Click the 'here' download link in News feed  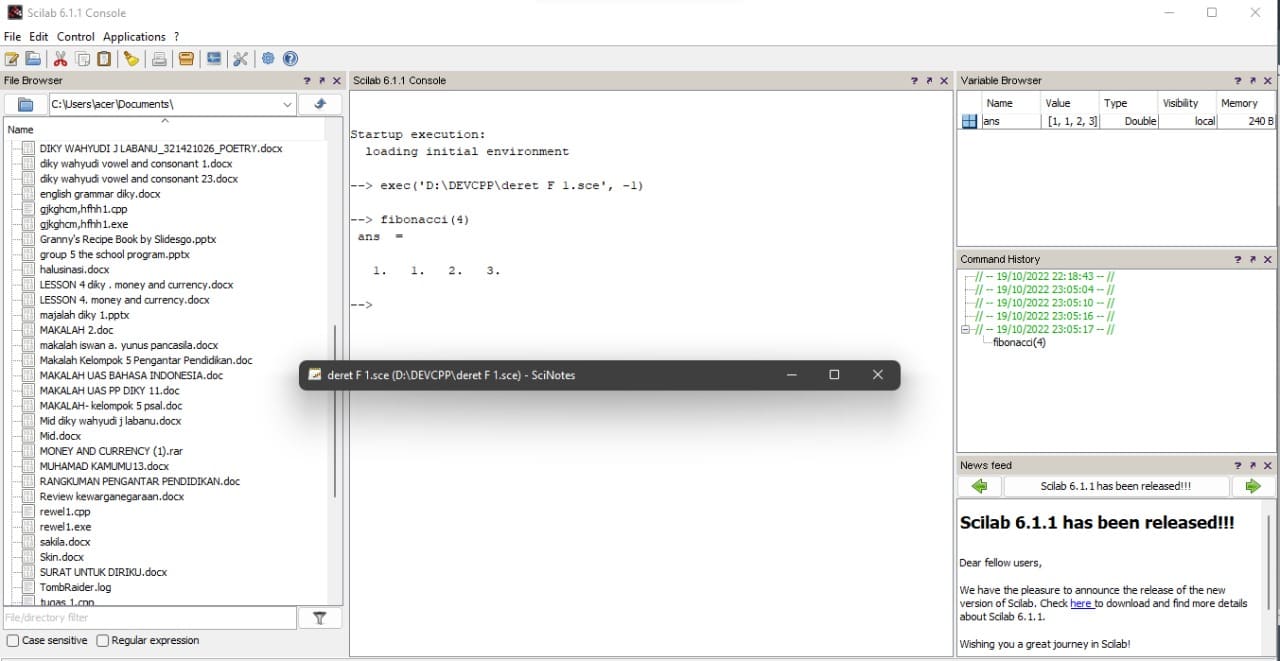tap(1081, 604)
